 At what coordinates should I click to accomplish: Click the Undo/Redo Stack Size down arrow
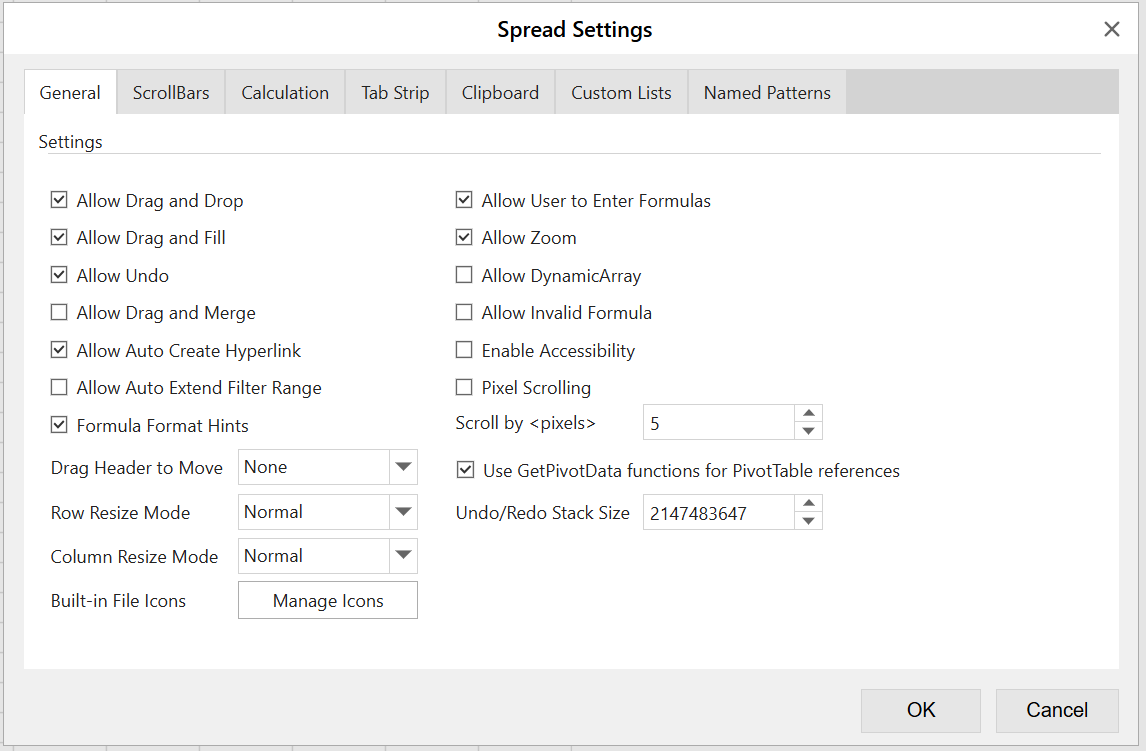809,521
